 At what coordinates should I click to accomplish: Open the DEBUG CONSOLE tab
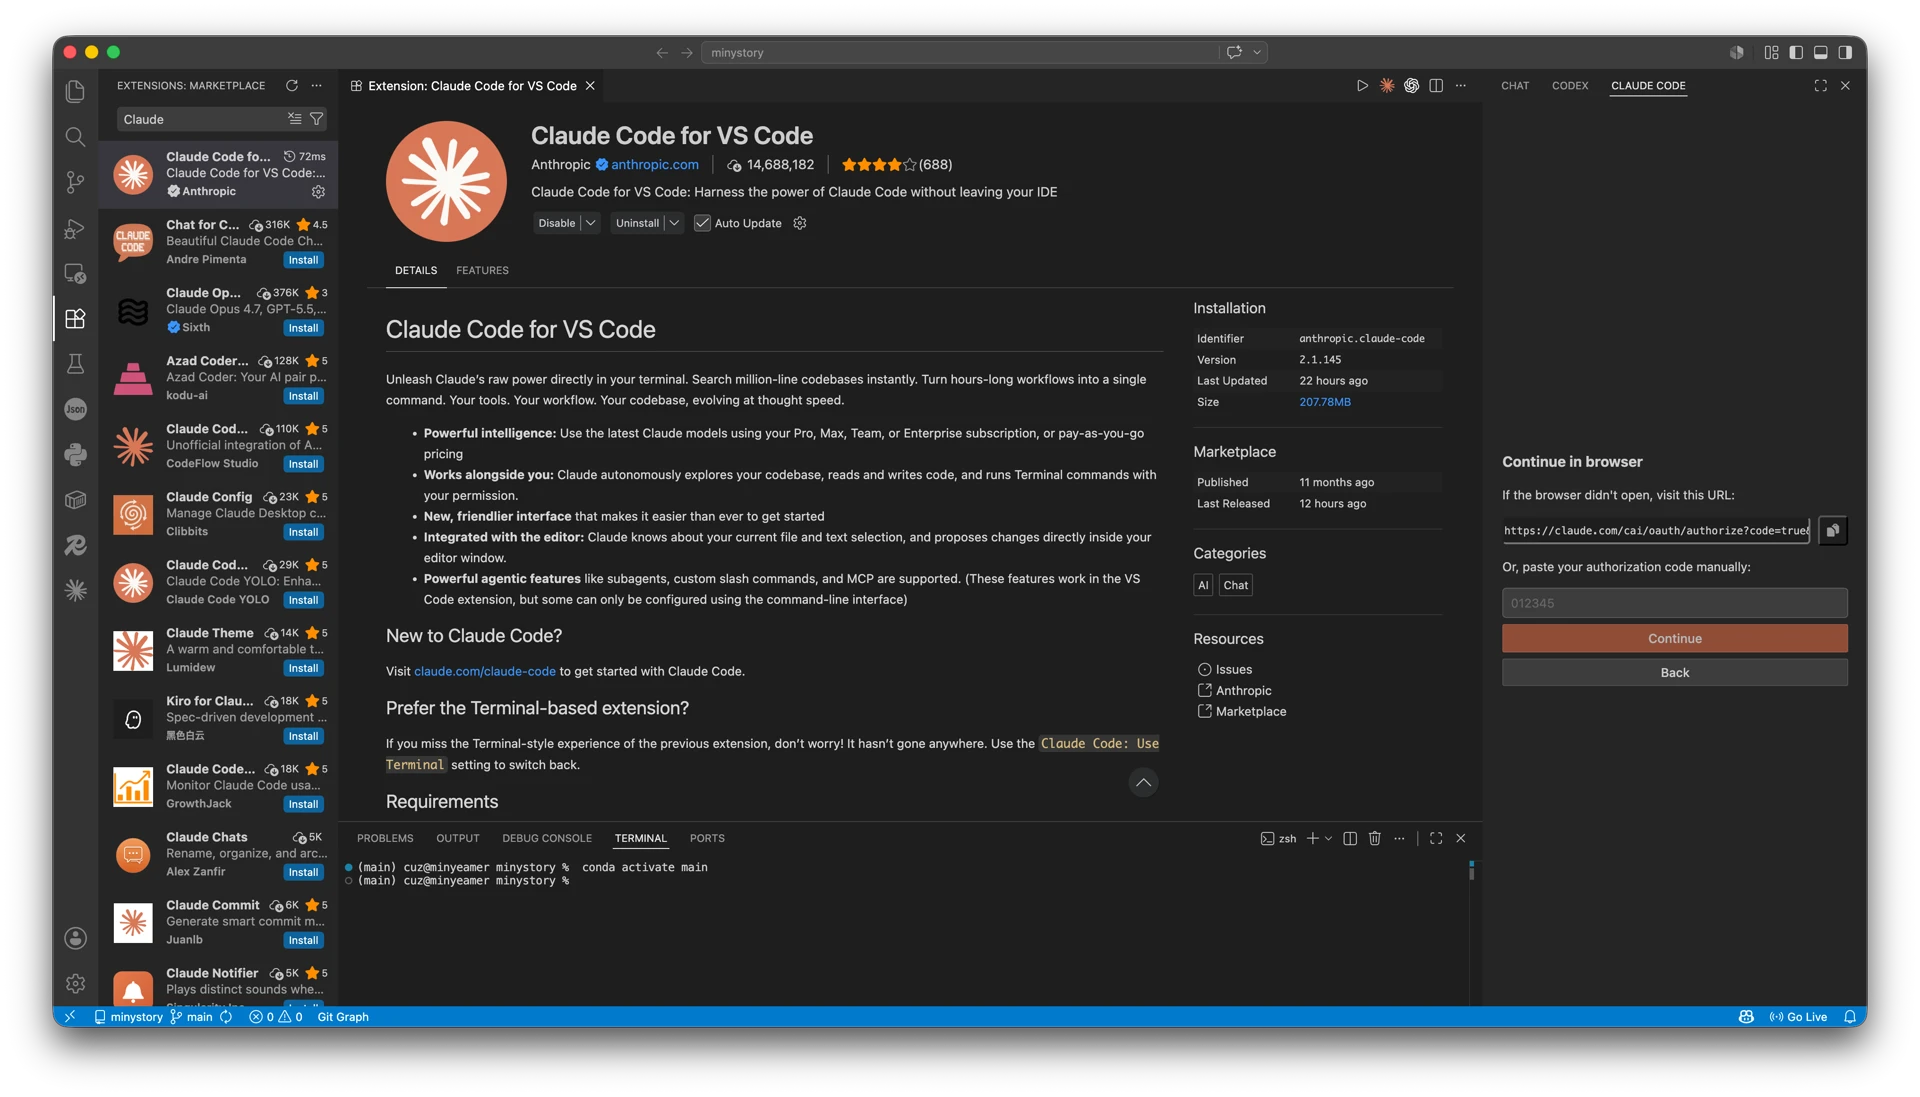coord(547,838)
